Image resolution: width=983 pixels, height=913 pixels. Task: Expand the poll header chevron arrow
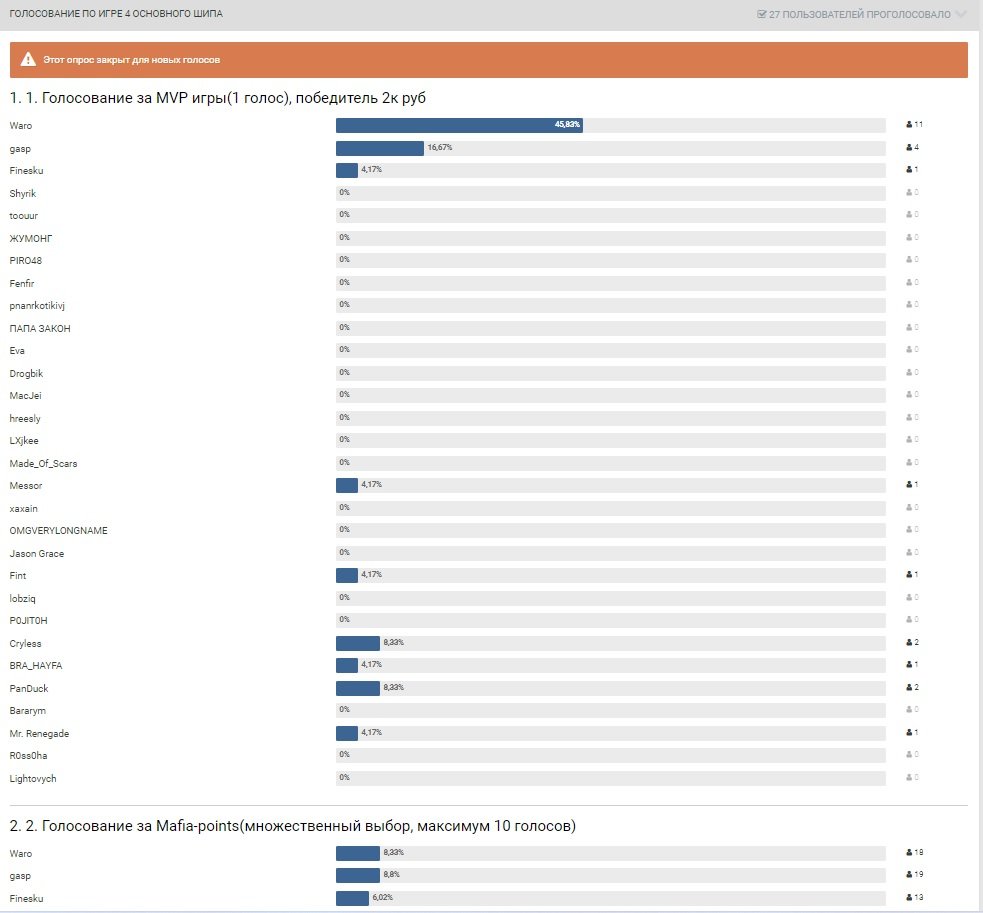click(961, 15)
